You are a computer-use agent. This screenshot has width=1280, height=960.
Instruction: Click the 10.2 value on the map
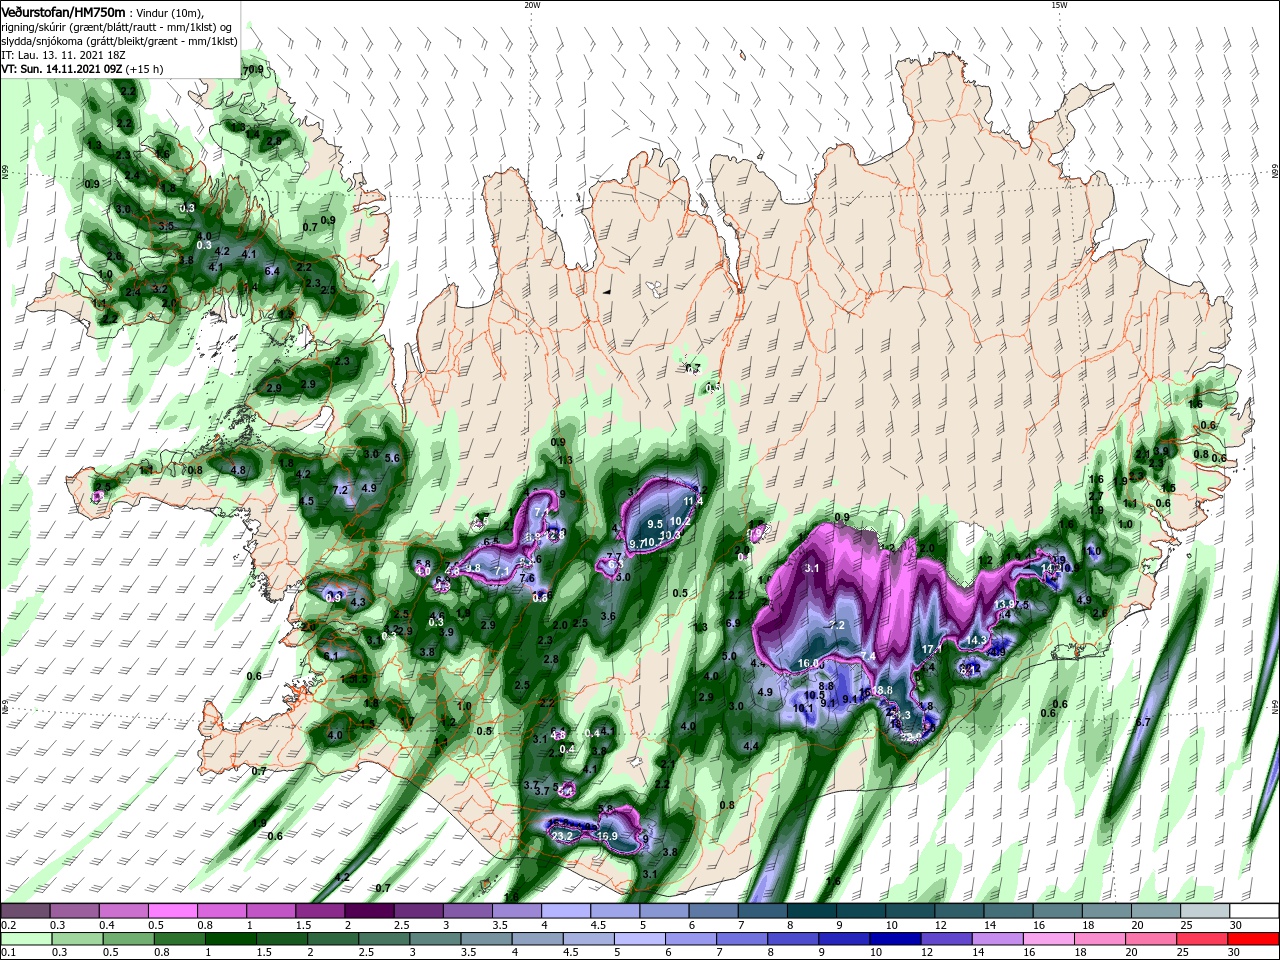[x=680, y=521]
